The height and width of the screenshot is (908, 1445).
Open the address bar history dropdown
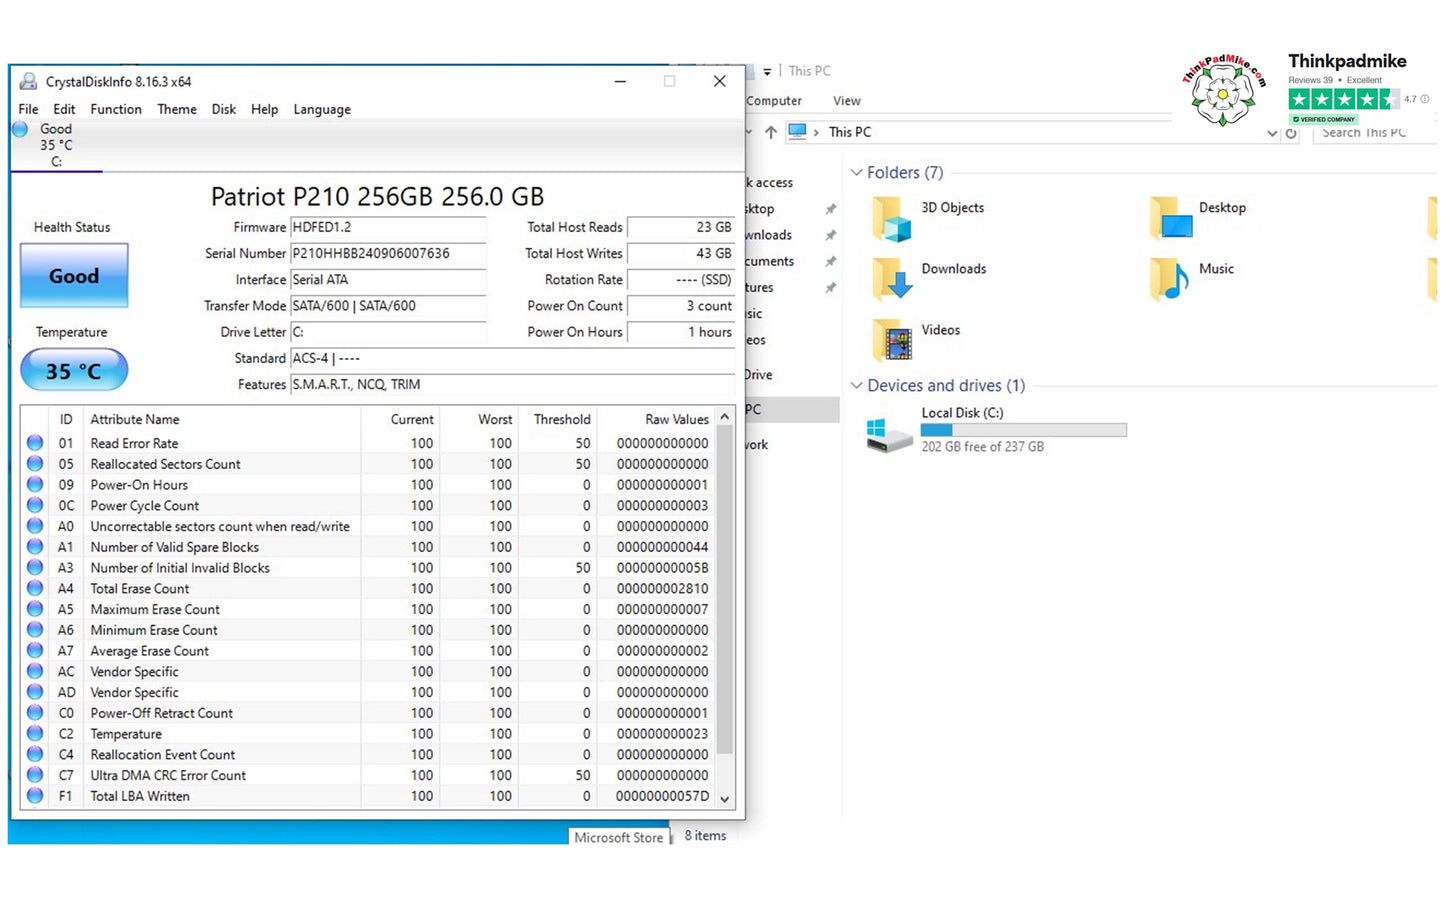click(x=1272, y=133)
